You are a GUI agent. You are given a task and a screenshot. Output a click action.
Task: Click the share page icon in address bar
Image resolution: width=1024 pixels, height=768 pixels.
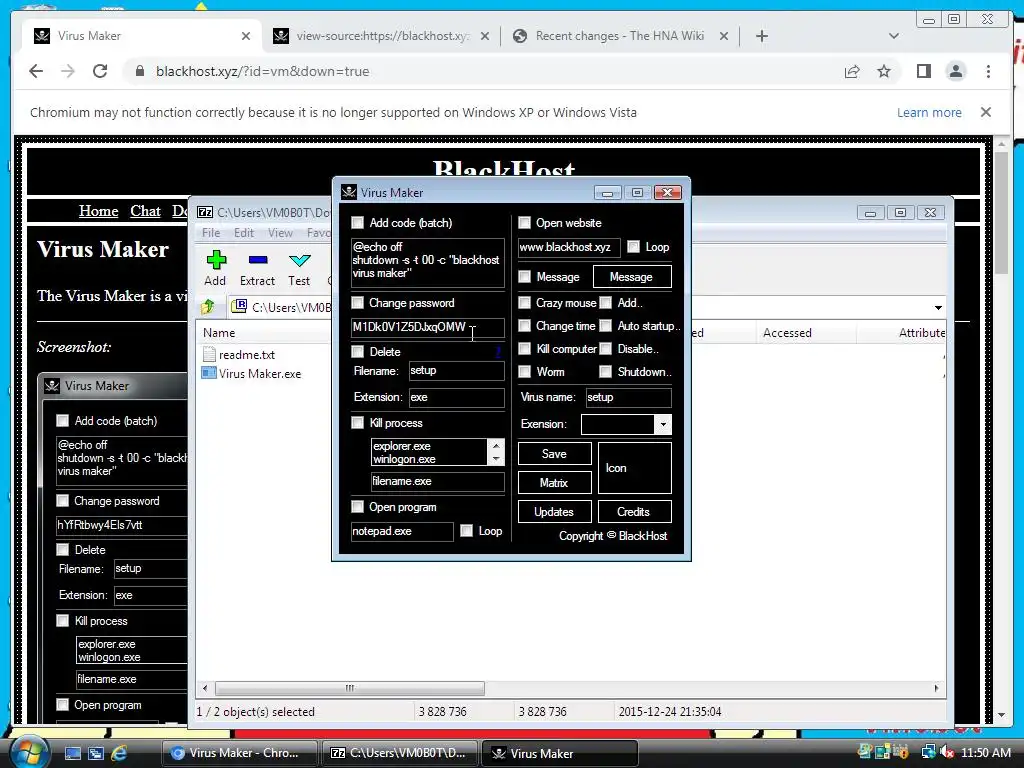852,71
